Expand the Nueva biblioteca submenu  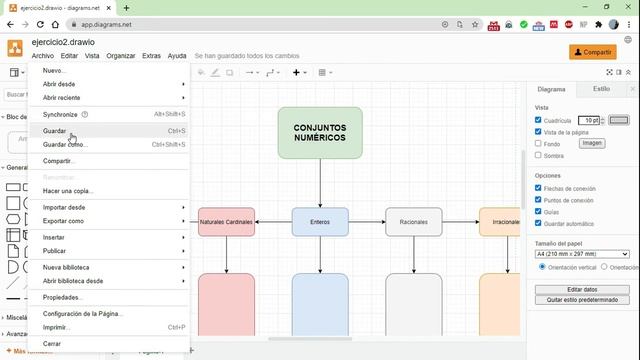coord(108,267)
